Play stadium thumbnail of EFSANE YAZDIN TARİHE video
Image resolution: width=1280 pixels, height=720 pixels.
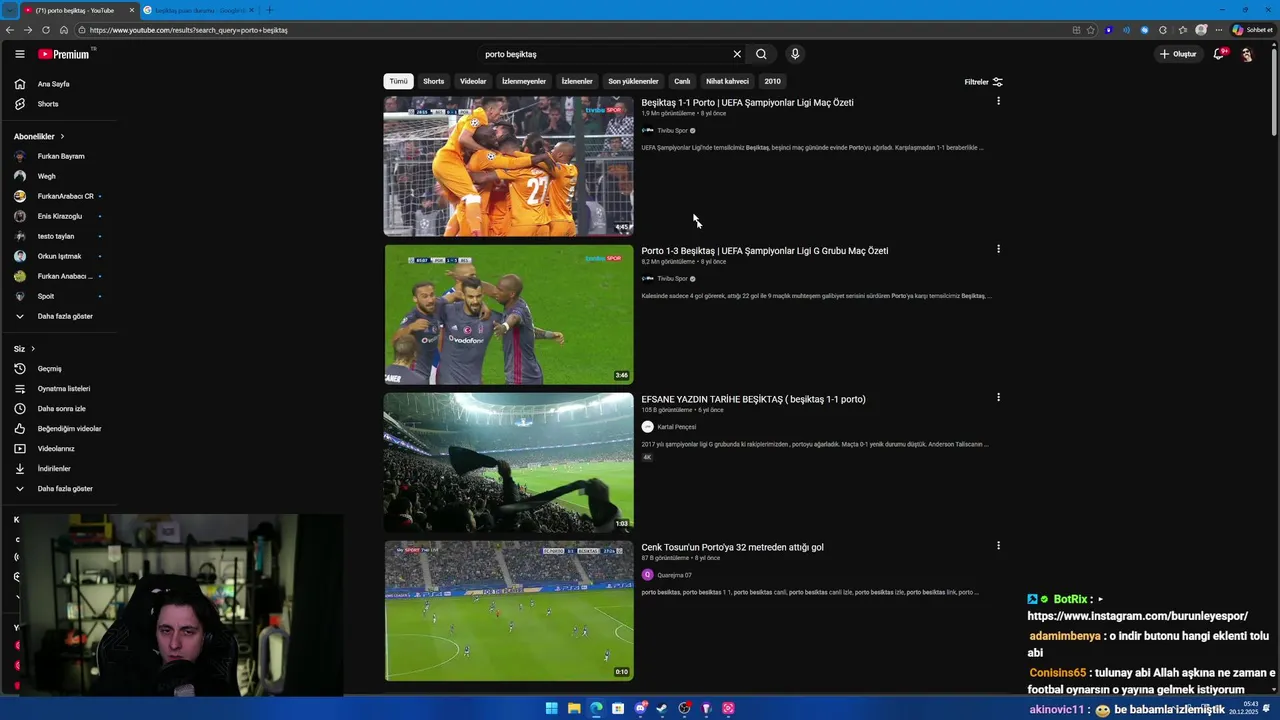508,462
